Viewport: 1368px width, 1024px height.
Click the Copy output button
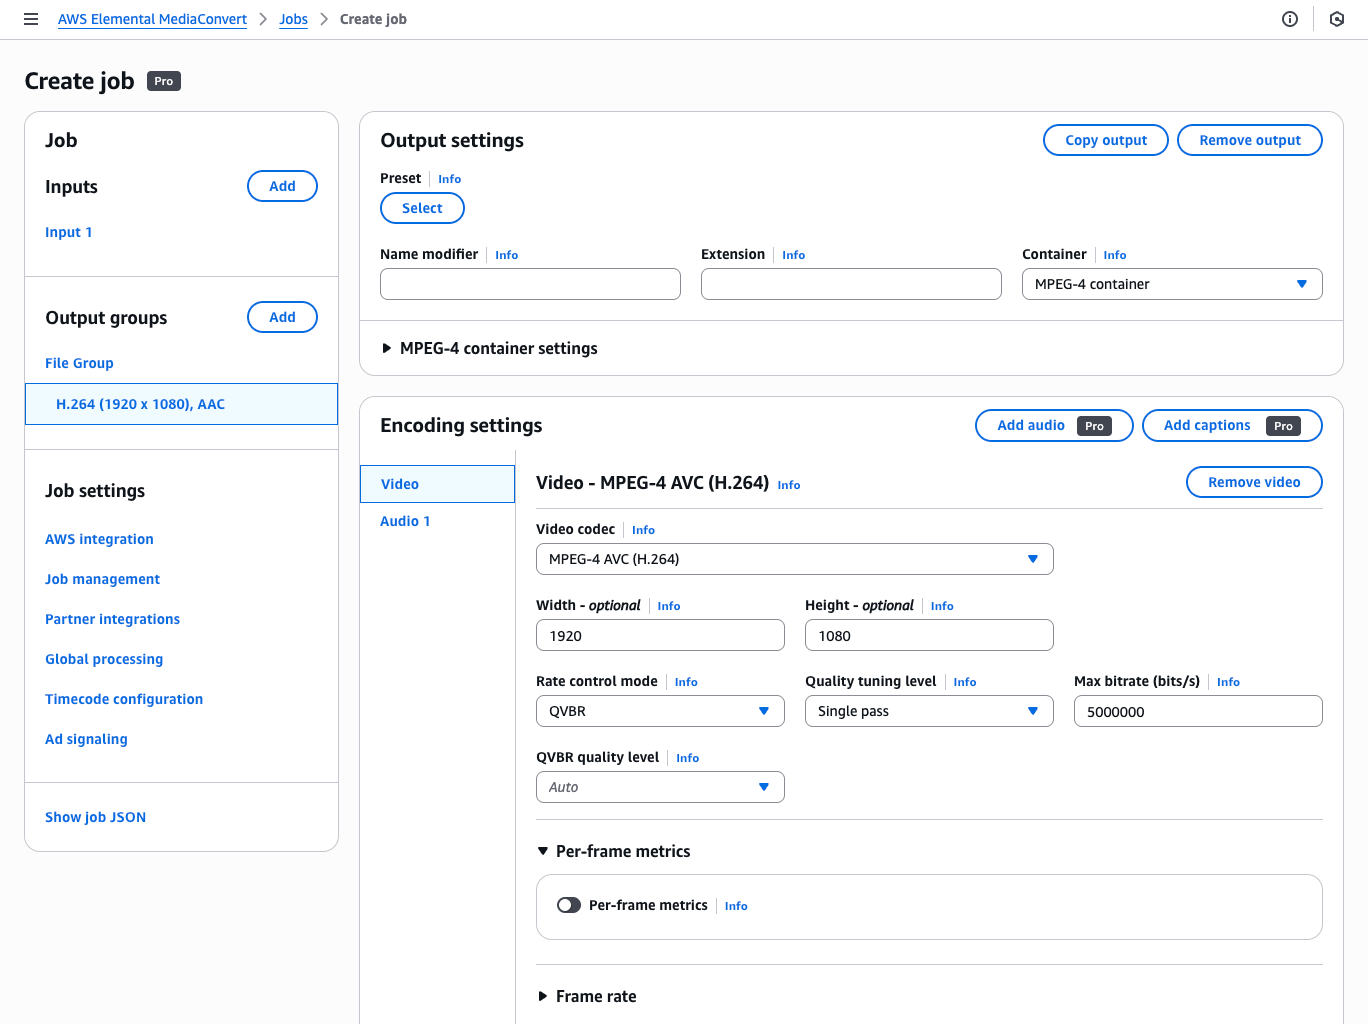(1106, 140)
